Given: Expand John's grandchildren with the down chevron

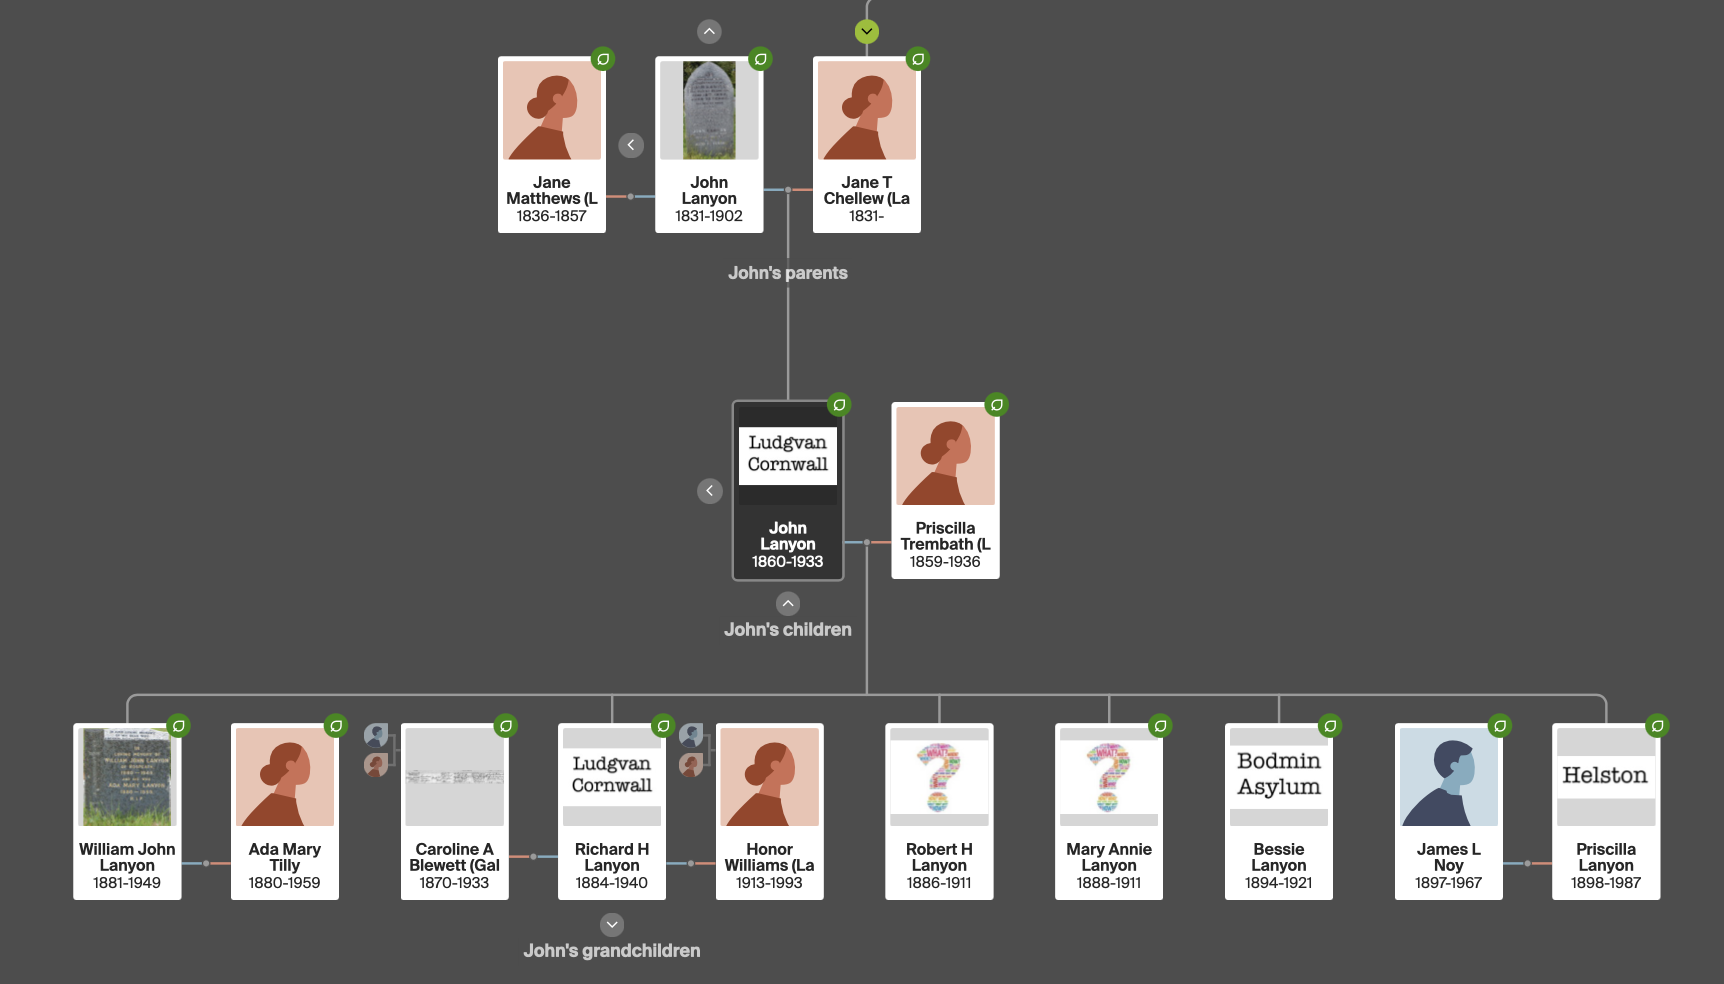Looking at the screenshot, I should [x=612, y=925].
